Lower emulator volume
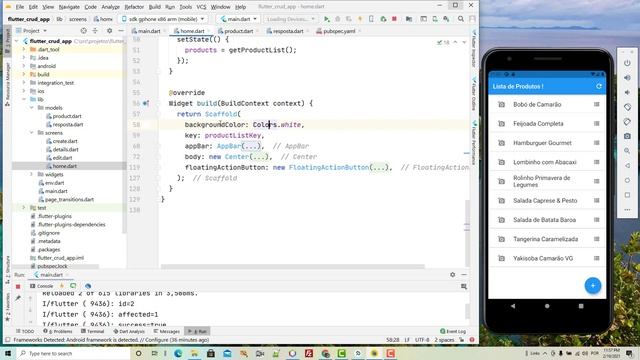Screen dimensions: 640x360 click(x=627, y=92)
